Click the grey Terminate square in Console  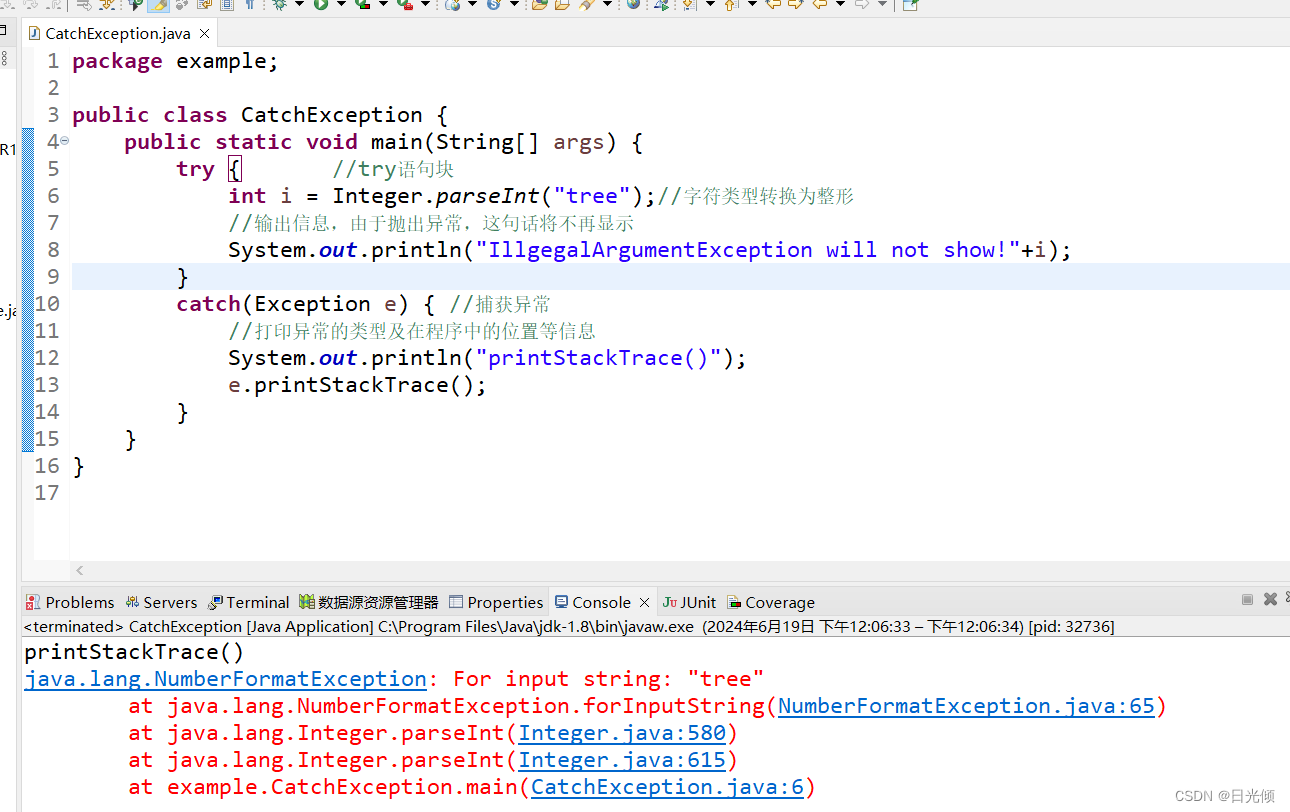click(1247, 599)
